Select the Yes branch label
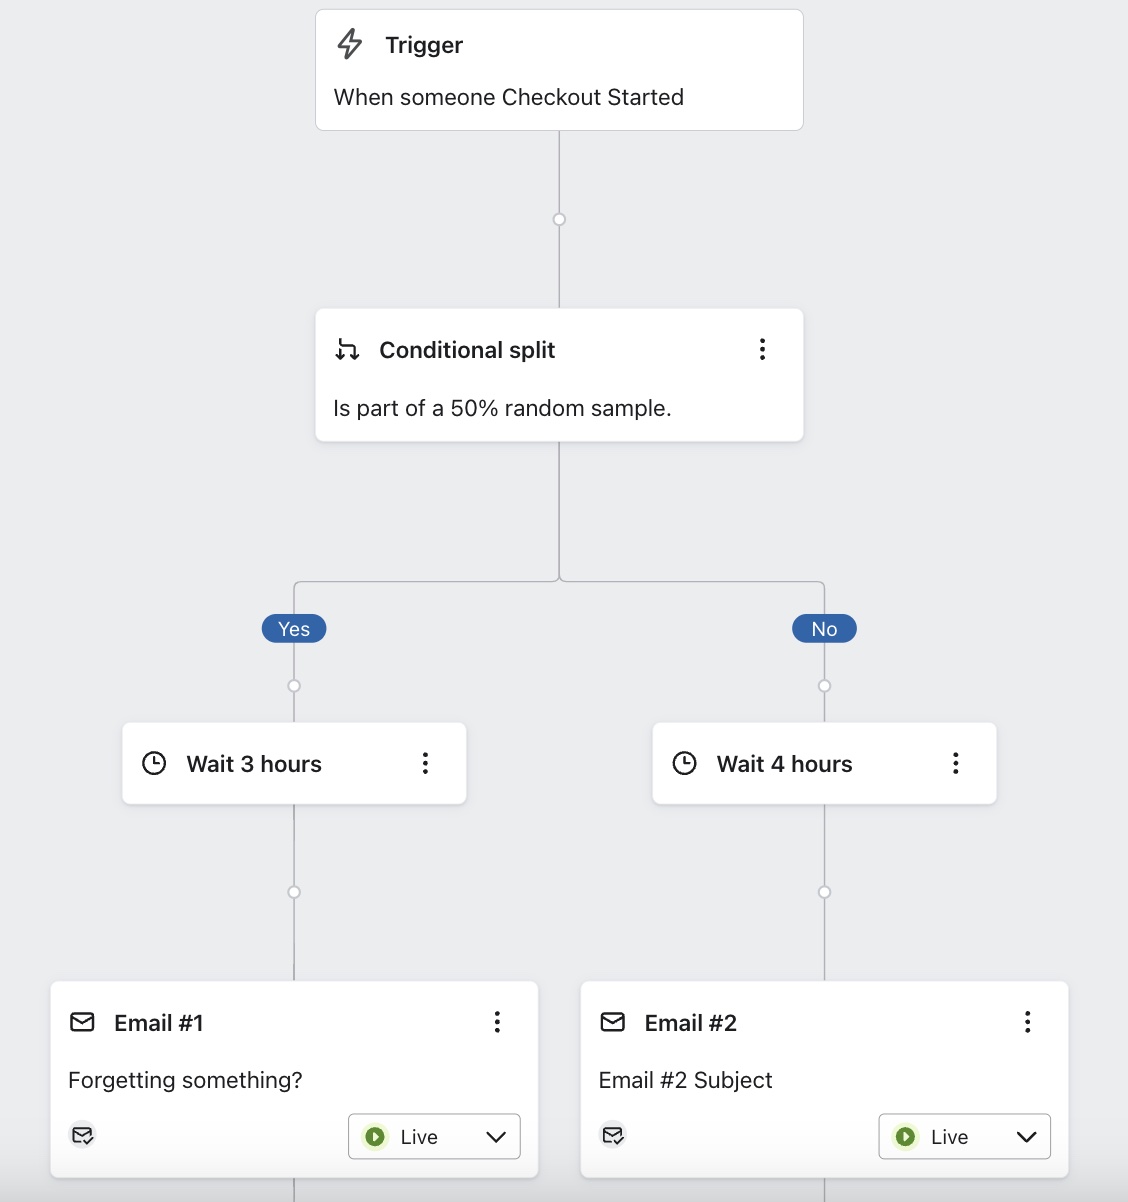Screen dimensions: 1128x1202 click(x=294, y=629)
